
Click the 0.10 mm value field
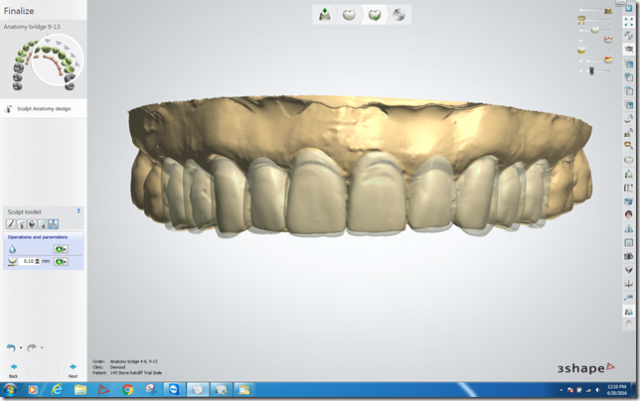pyautogui.click(x=27, y=261)
